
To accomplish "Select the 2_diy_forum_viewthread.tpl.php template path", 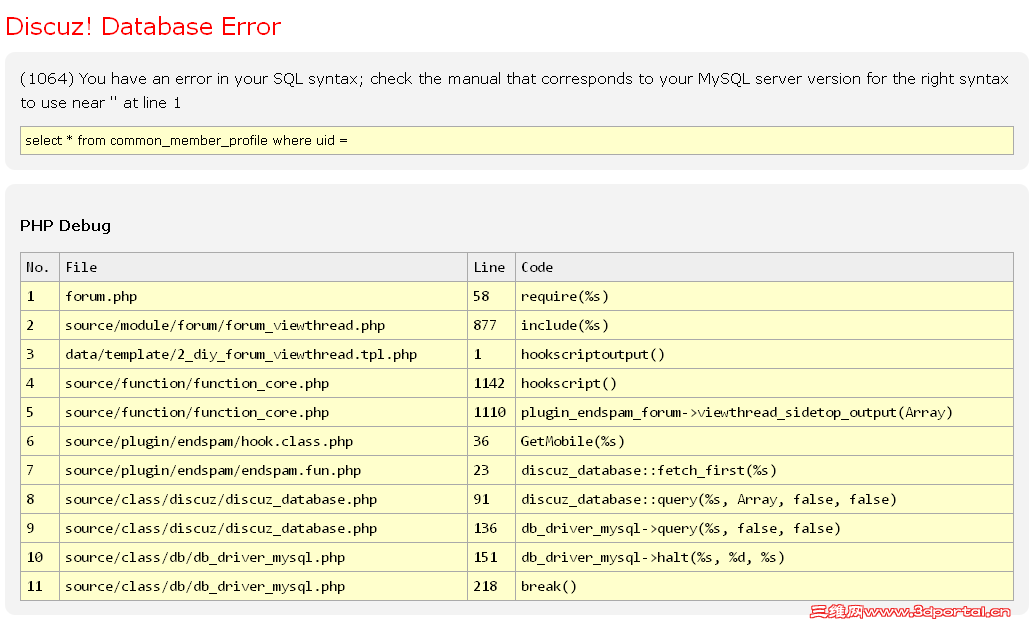I will [241, 354].
